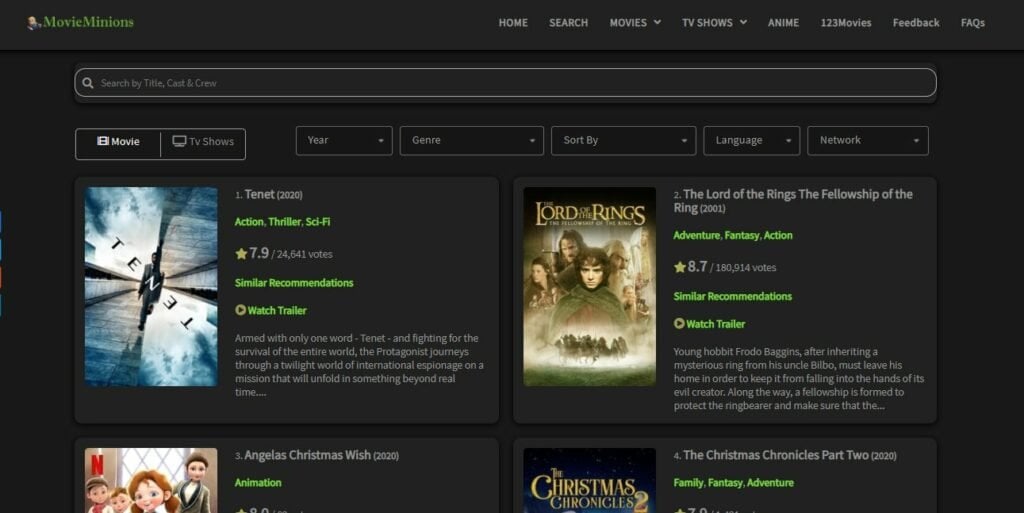Click the Lord of the Rings poster

pyautogui.click(x=590, y=287)
